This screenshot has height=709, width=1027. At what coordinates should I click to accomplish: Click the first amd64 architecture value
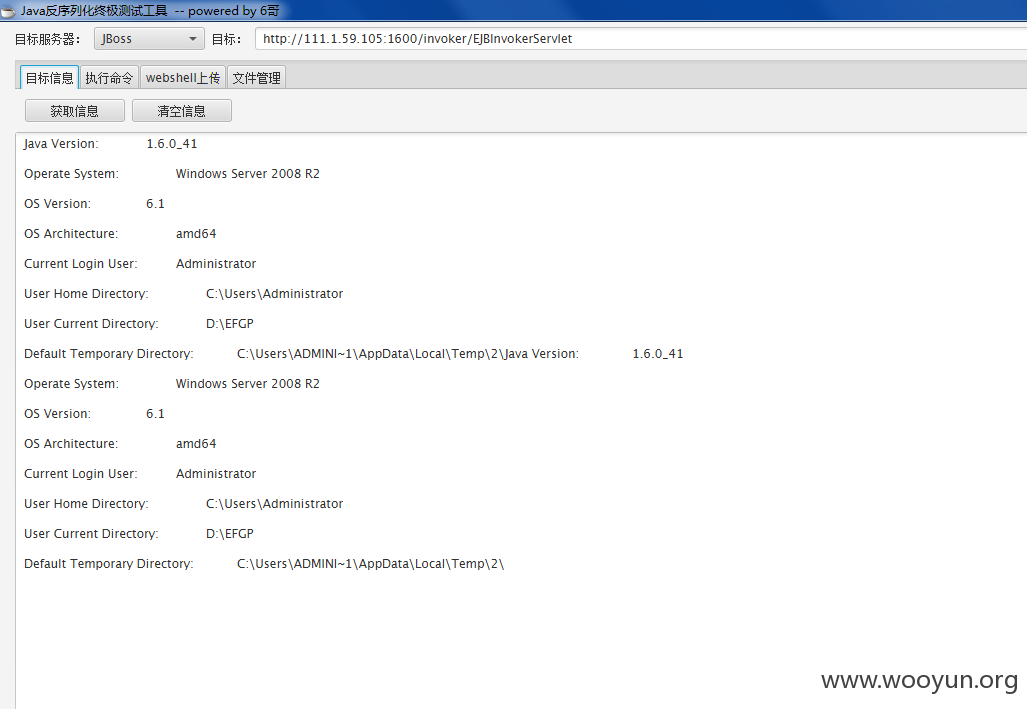196,234
